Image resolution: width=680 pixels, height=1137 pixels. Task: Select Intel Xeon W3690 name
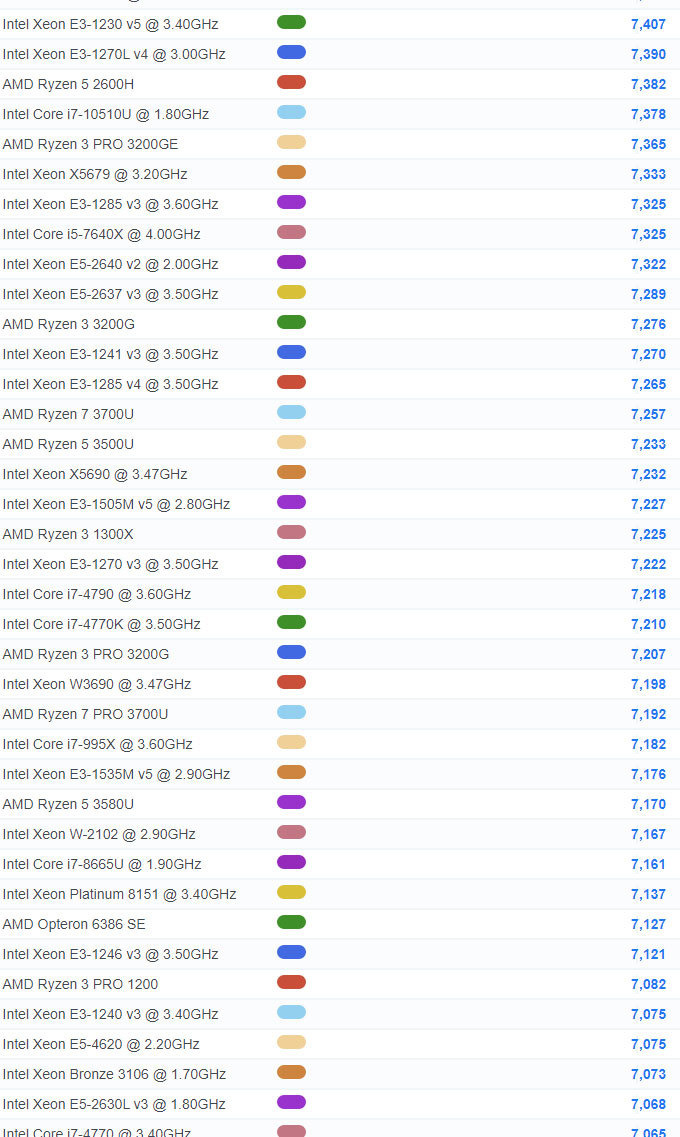96,684
